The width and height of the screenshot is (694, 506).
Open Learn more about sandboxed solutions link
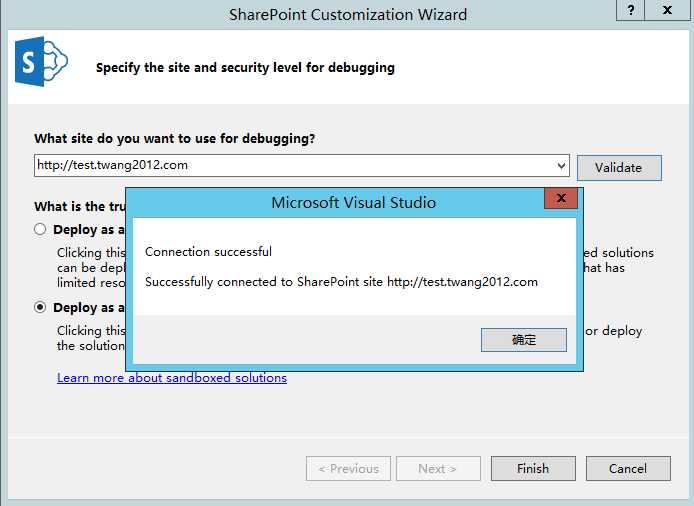[172, 378]
